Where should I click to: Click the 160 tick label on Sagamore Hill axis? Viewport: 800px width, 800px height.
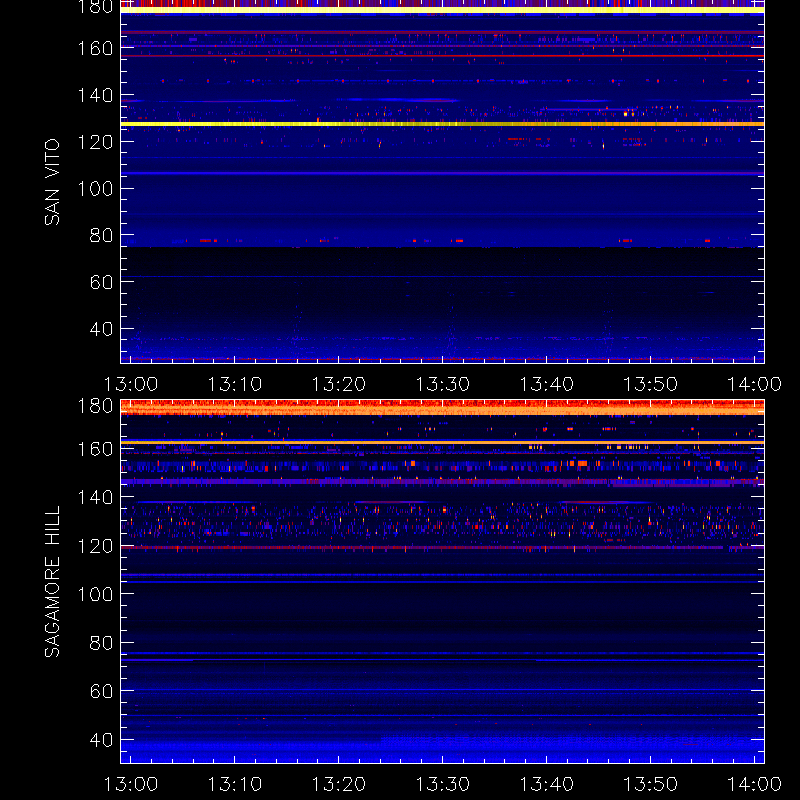pos(95,449)
